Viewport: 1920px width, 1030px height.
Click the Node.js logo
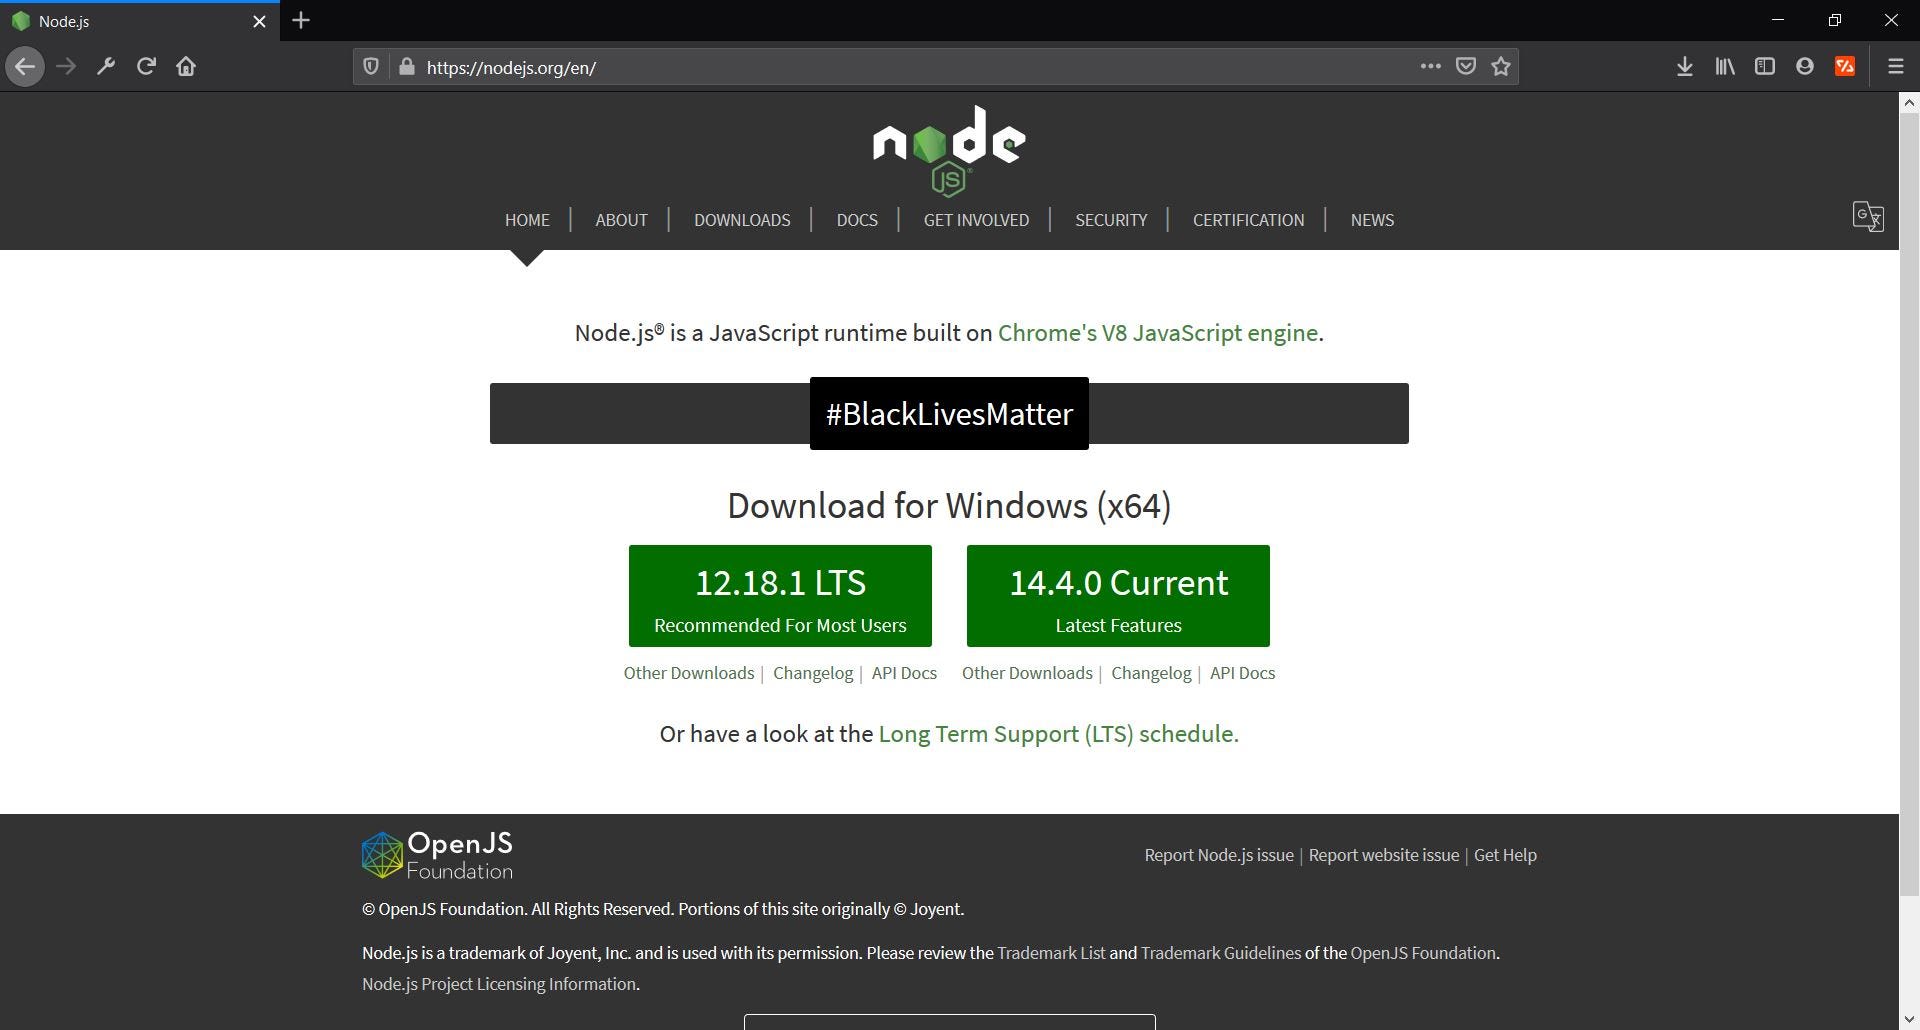coord(948,148)
